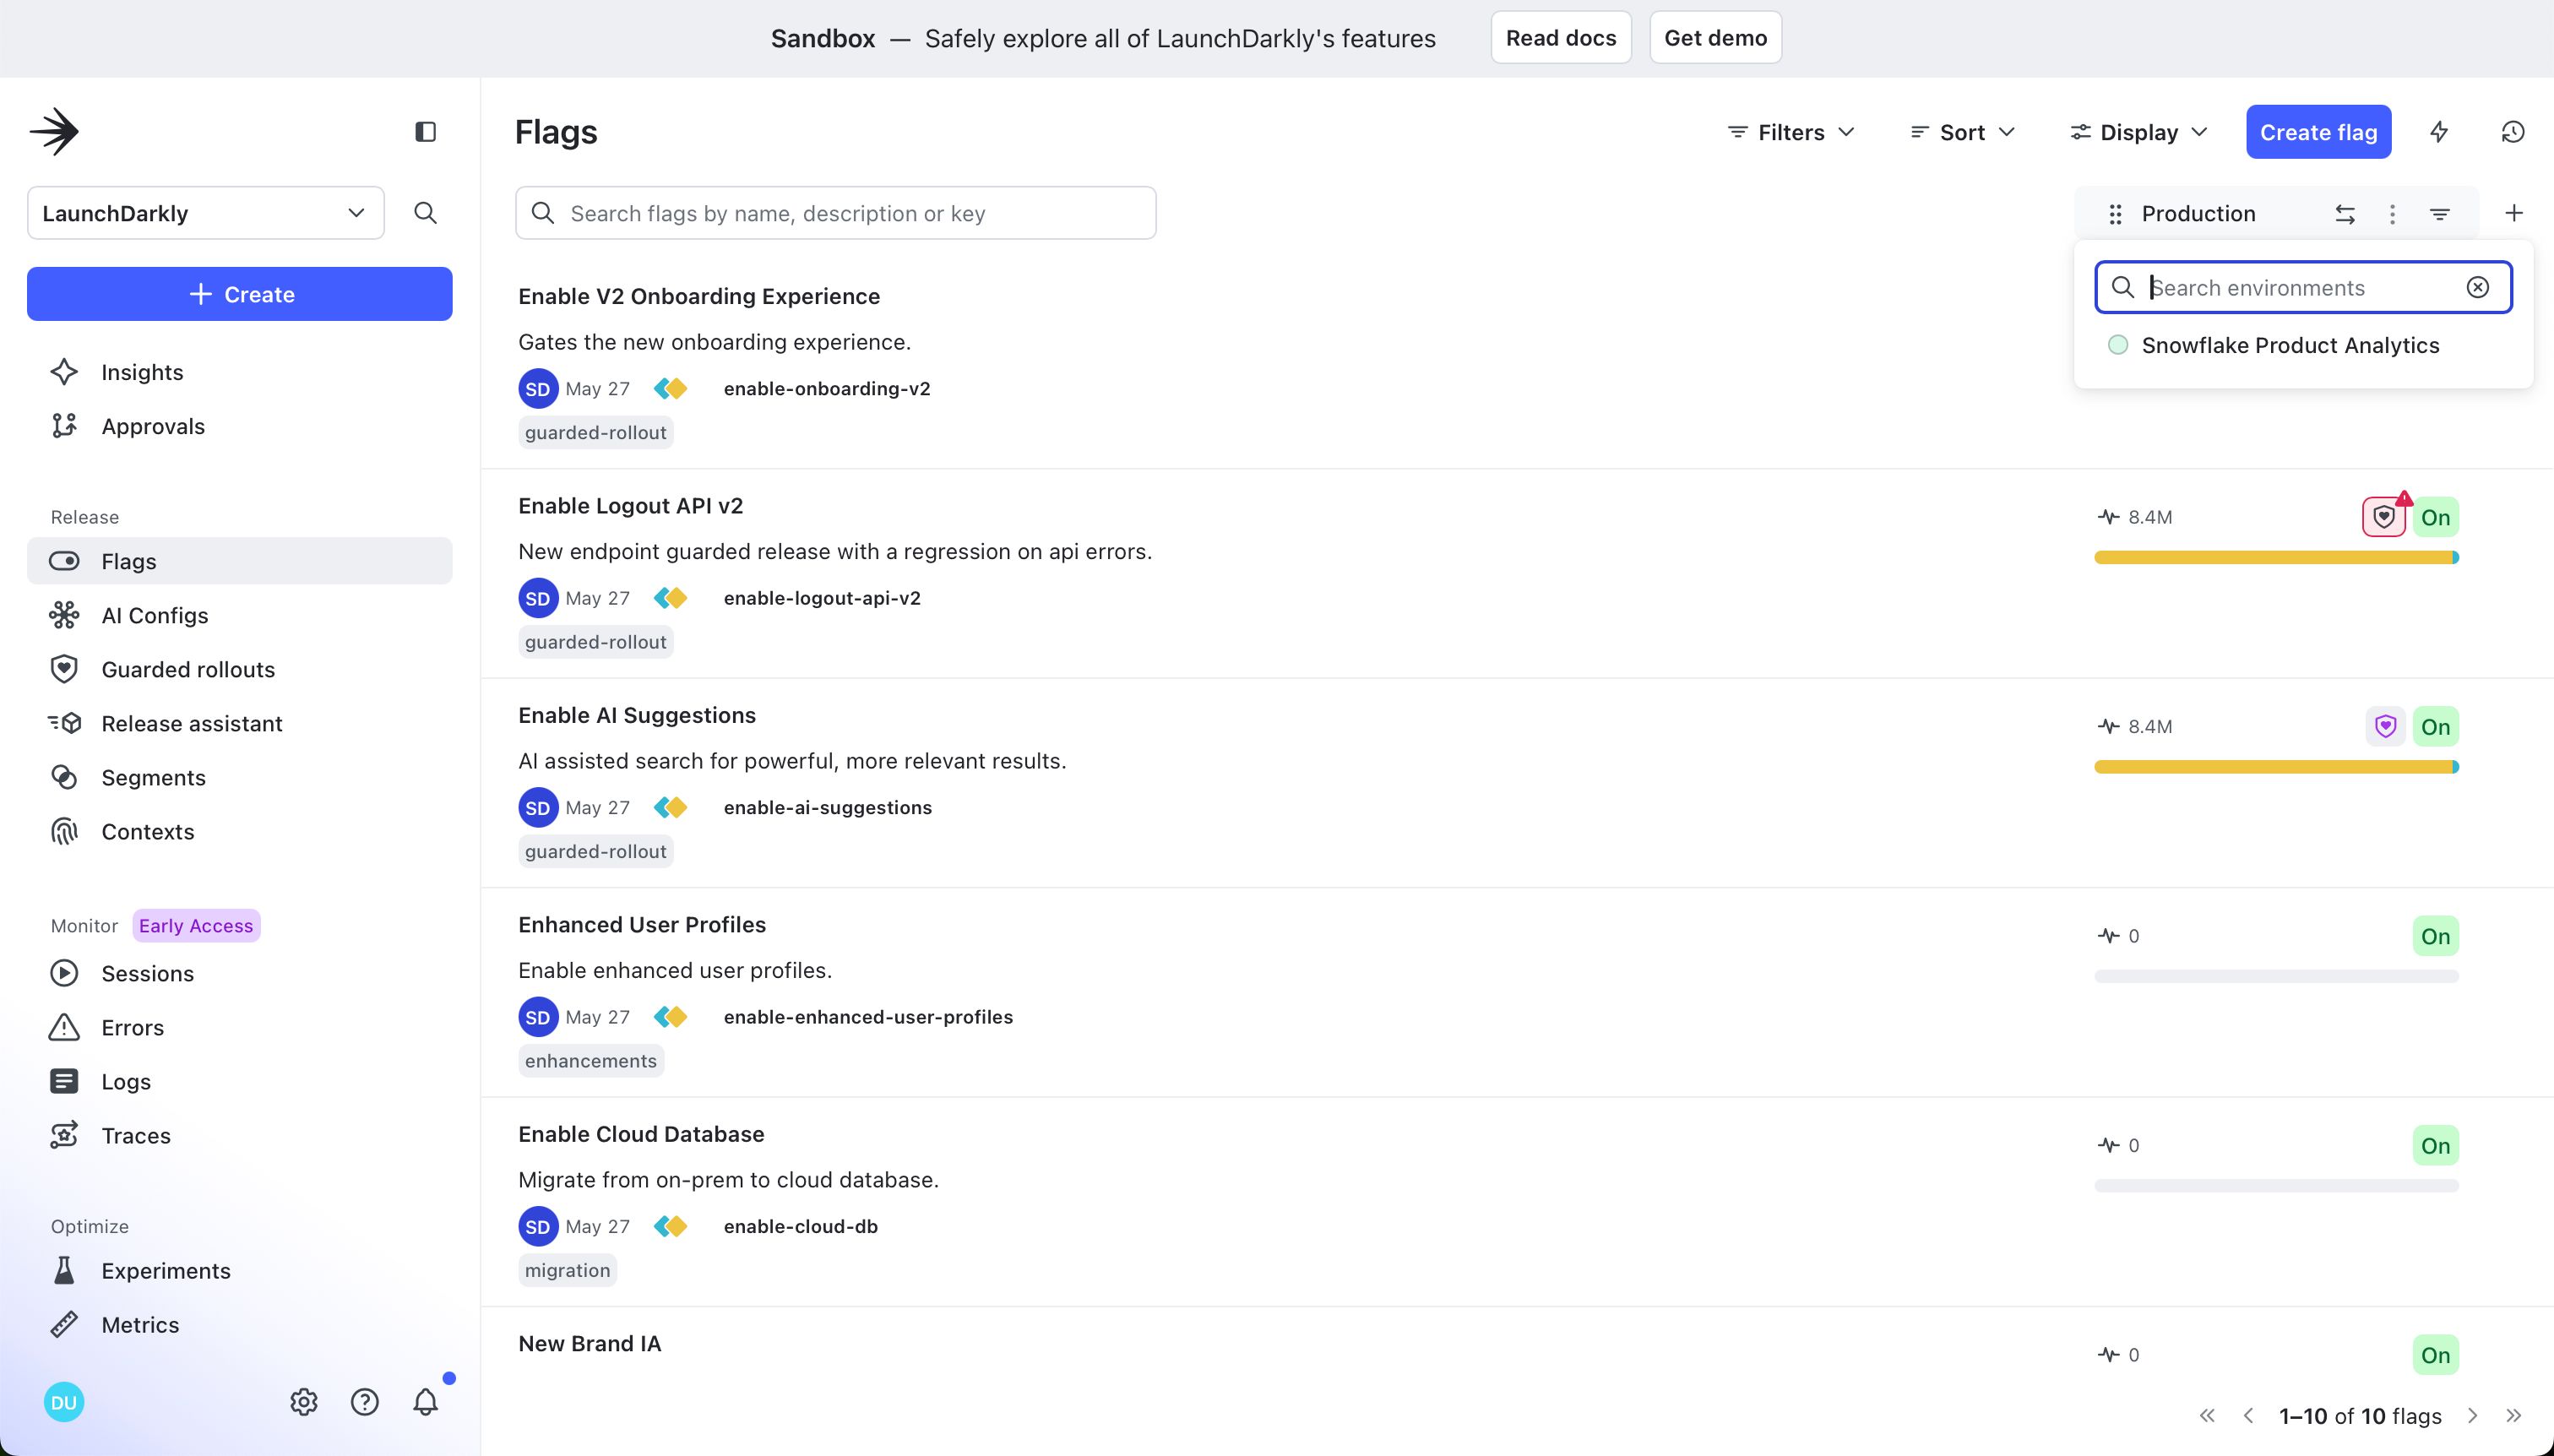Click the enable-onboarding-v2 flag key

(827, 389)
